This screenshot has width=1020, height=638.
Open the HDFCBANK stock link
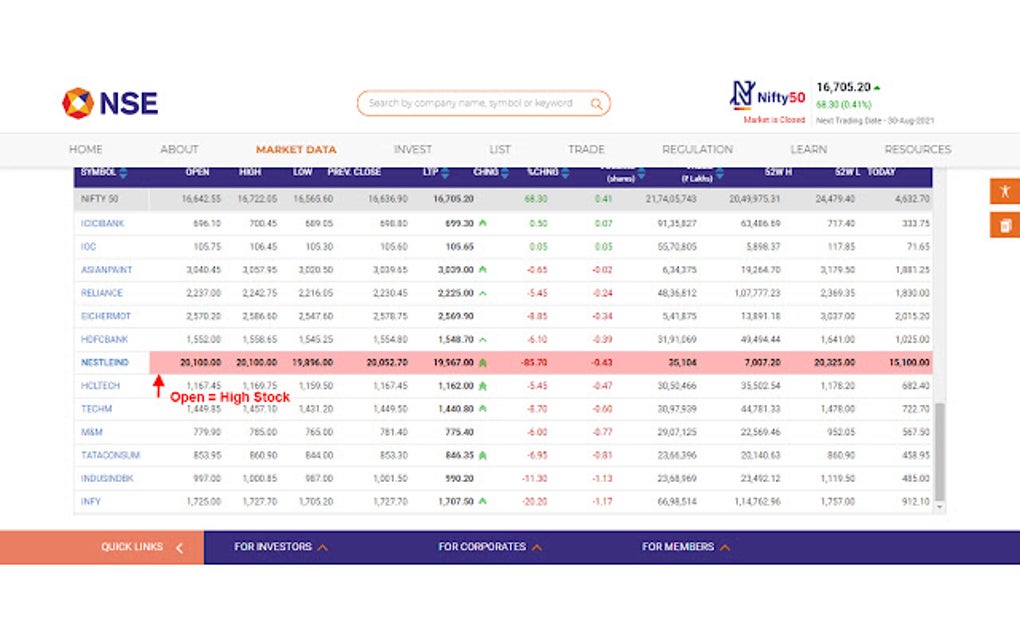click(103, 339)
